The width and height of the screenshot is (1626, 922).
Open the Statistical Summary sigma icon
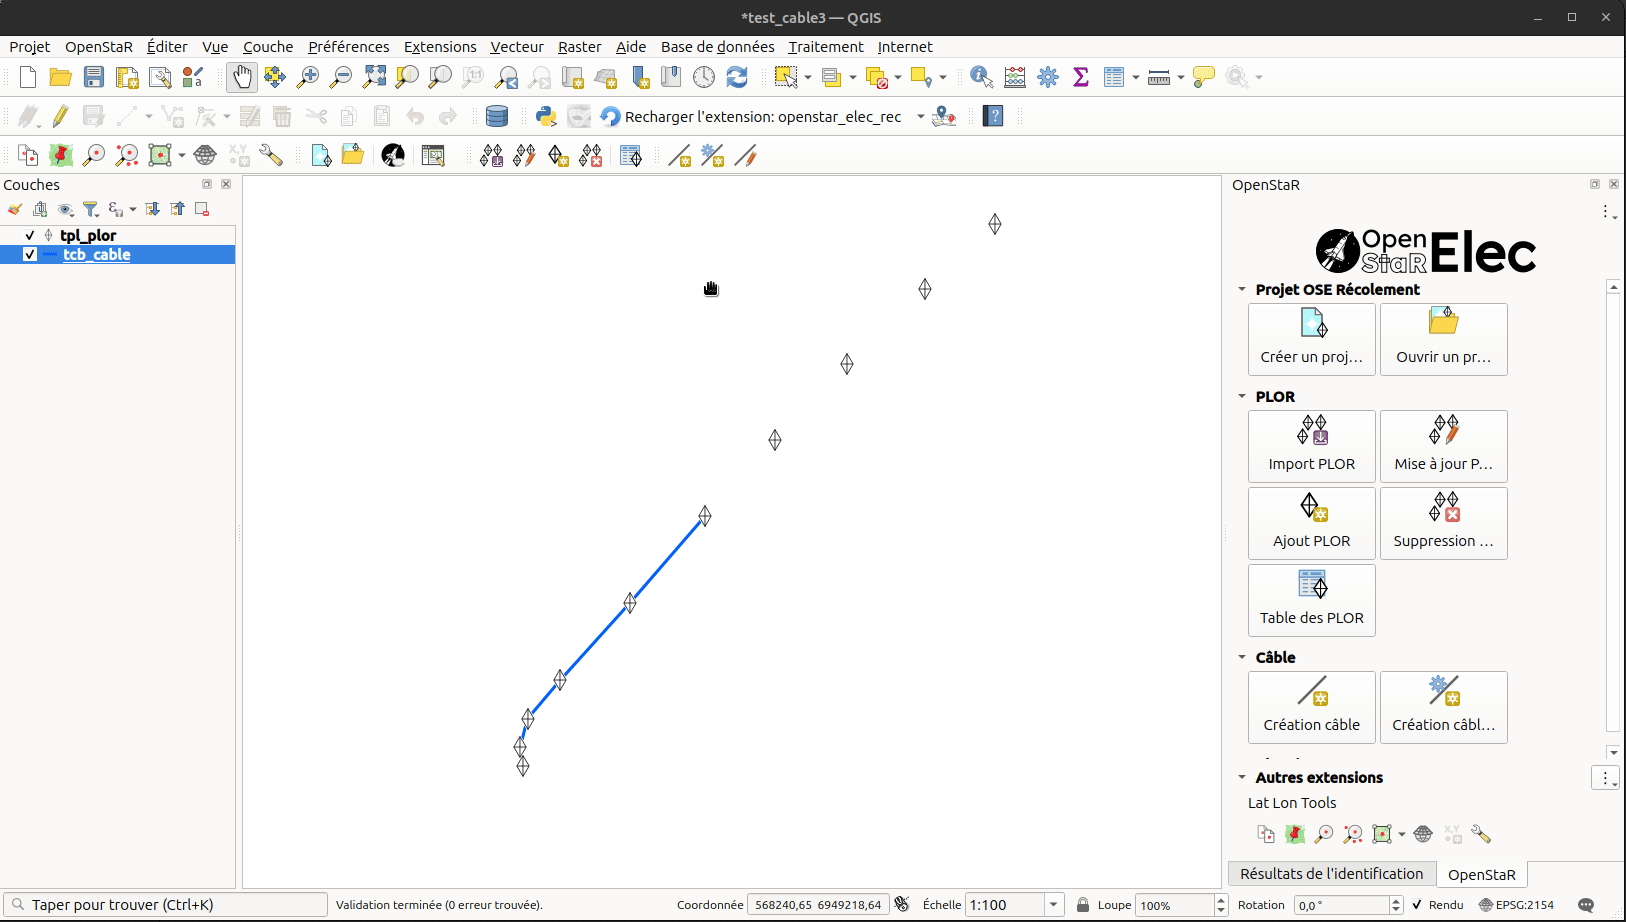click(1081, 77)
